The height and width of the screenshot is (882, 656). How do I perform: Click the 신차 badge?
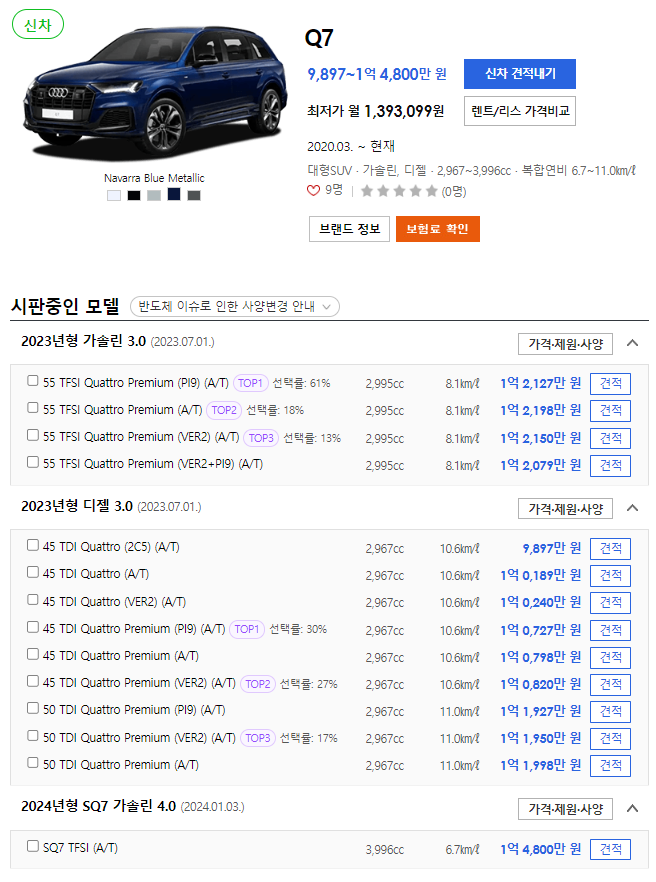pos(38,25)
